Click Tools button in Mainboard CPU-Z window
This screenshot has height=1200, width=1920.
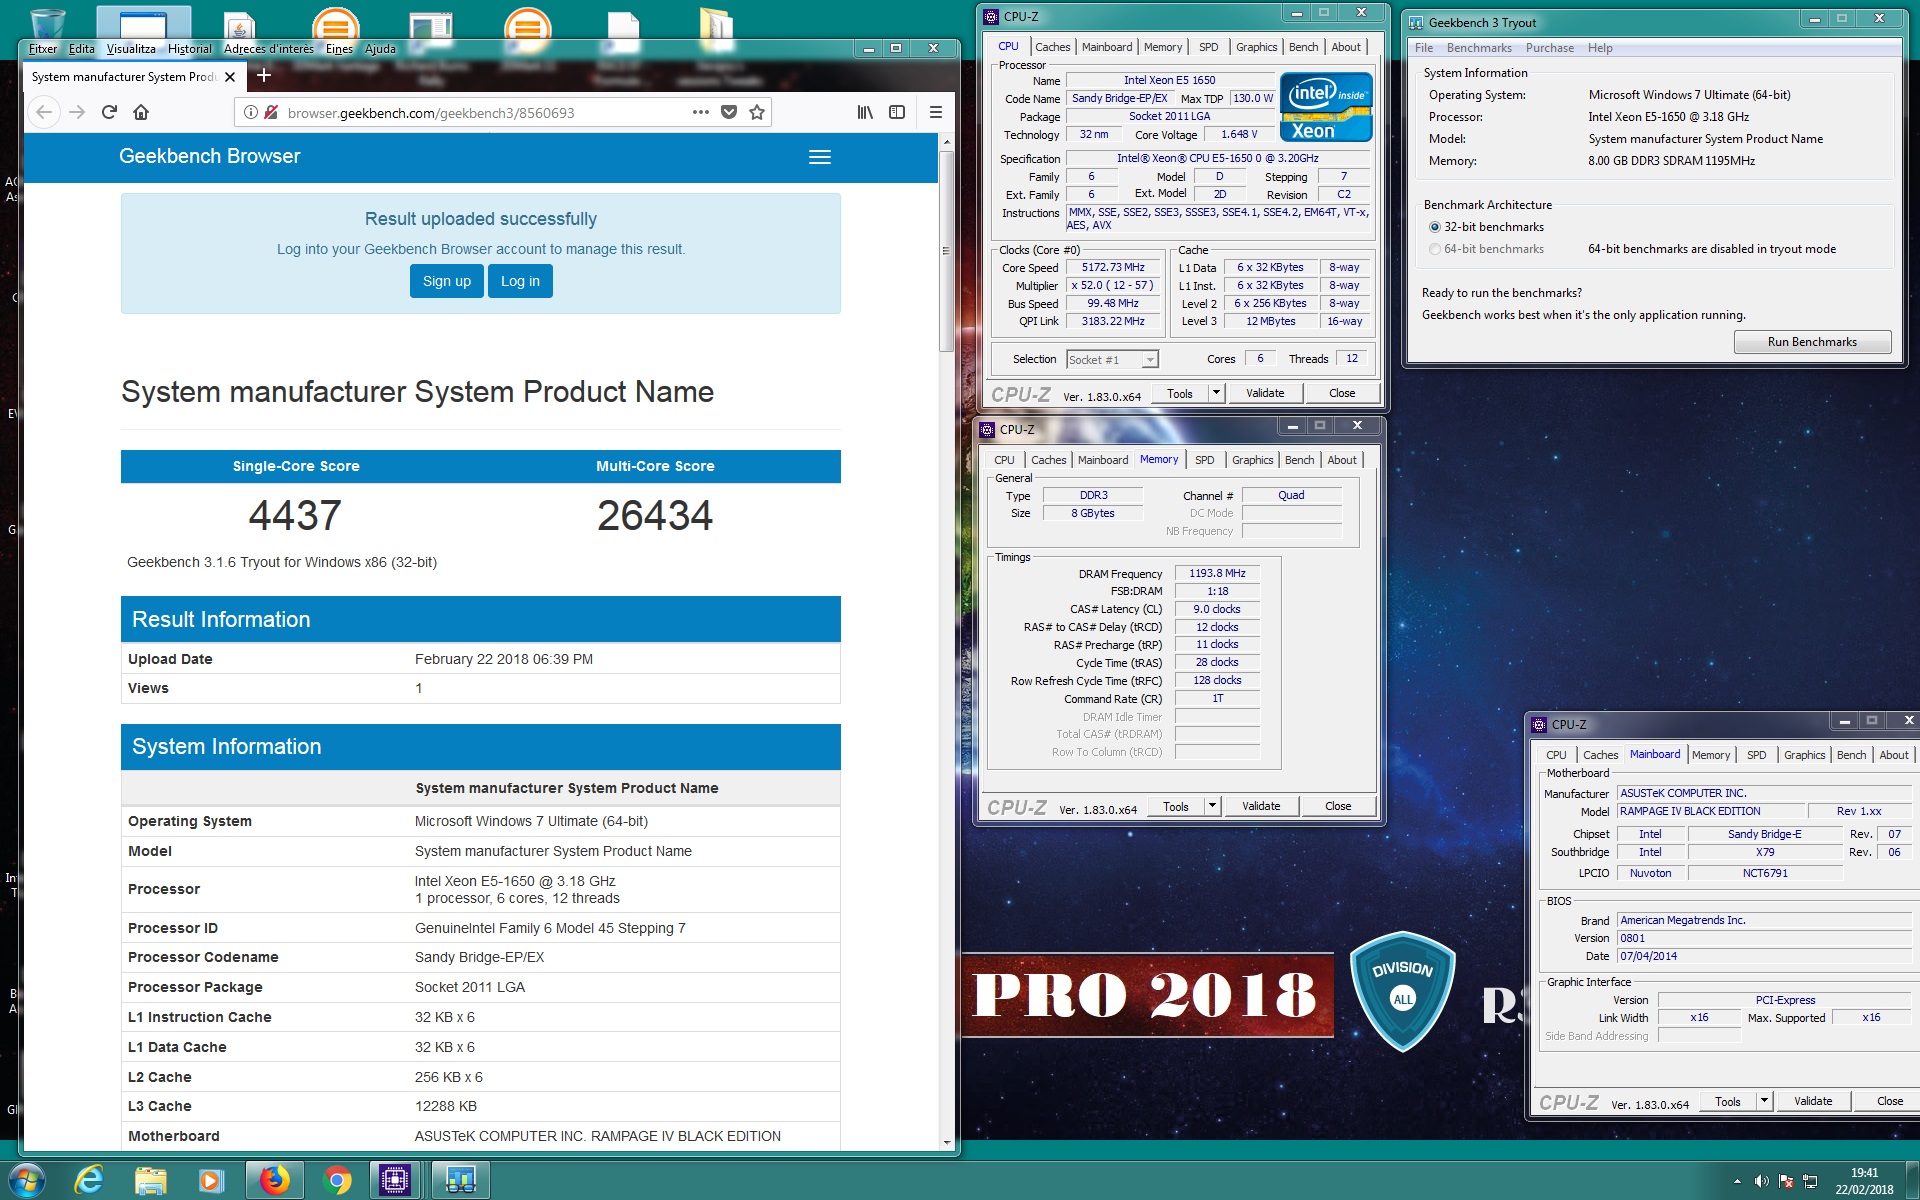[1728, 1101]
